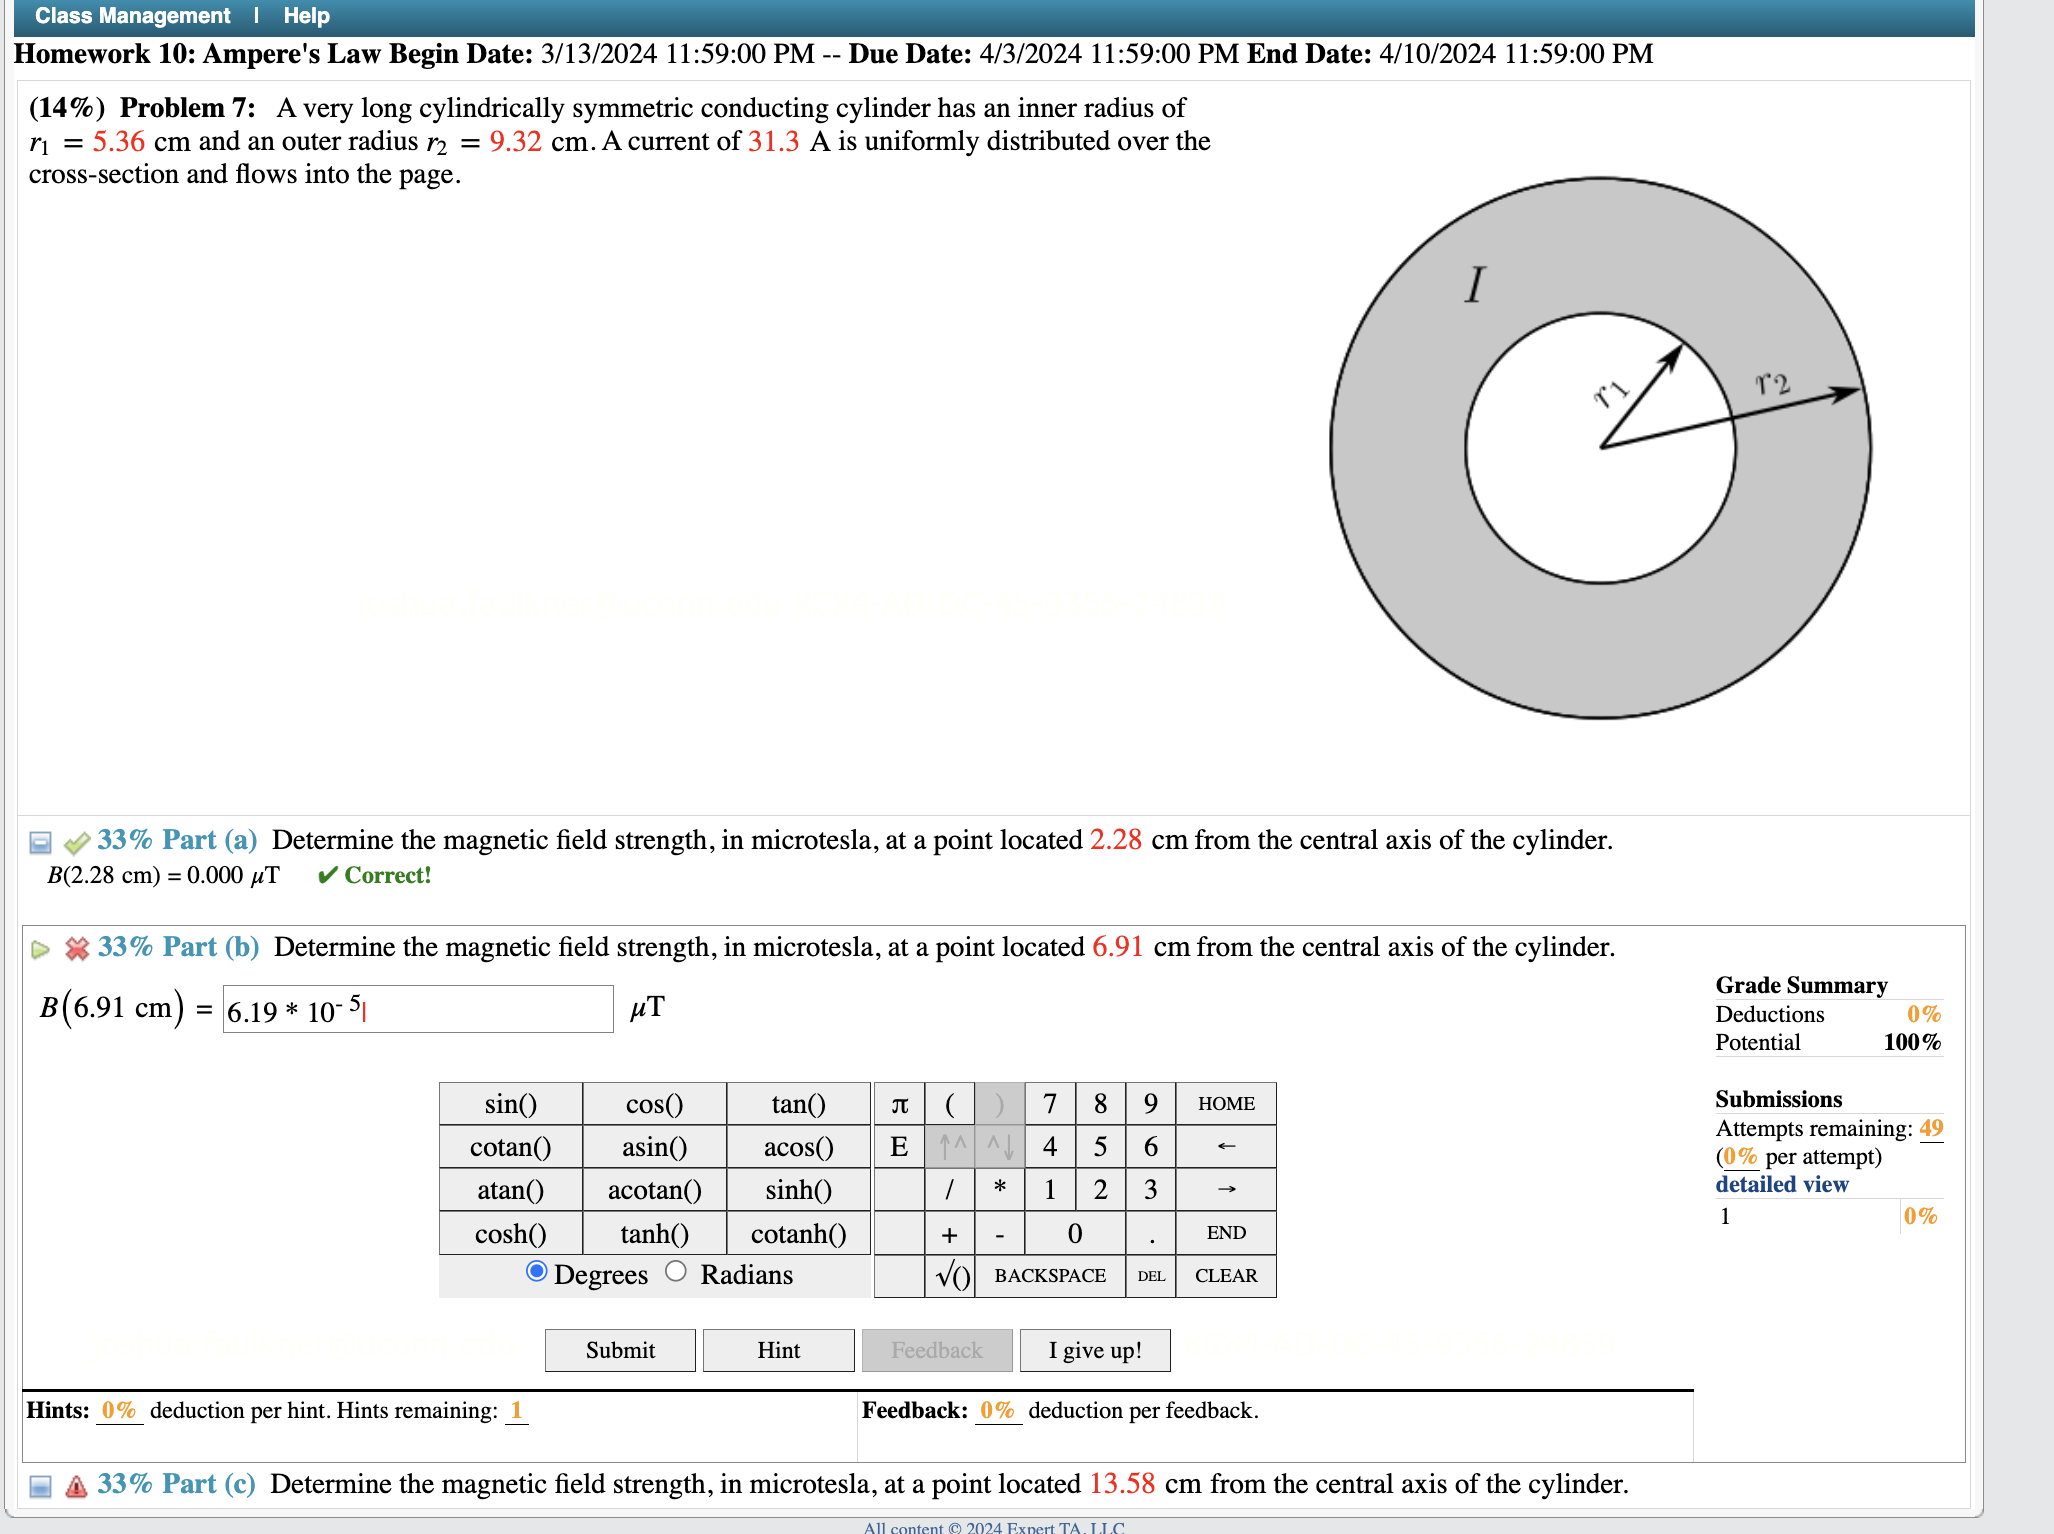Click the CLEAR button to reset input
The height and width of the screenshot is (1534, 2054).
point(1226,1278)
